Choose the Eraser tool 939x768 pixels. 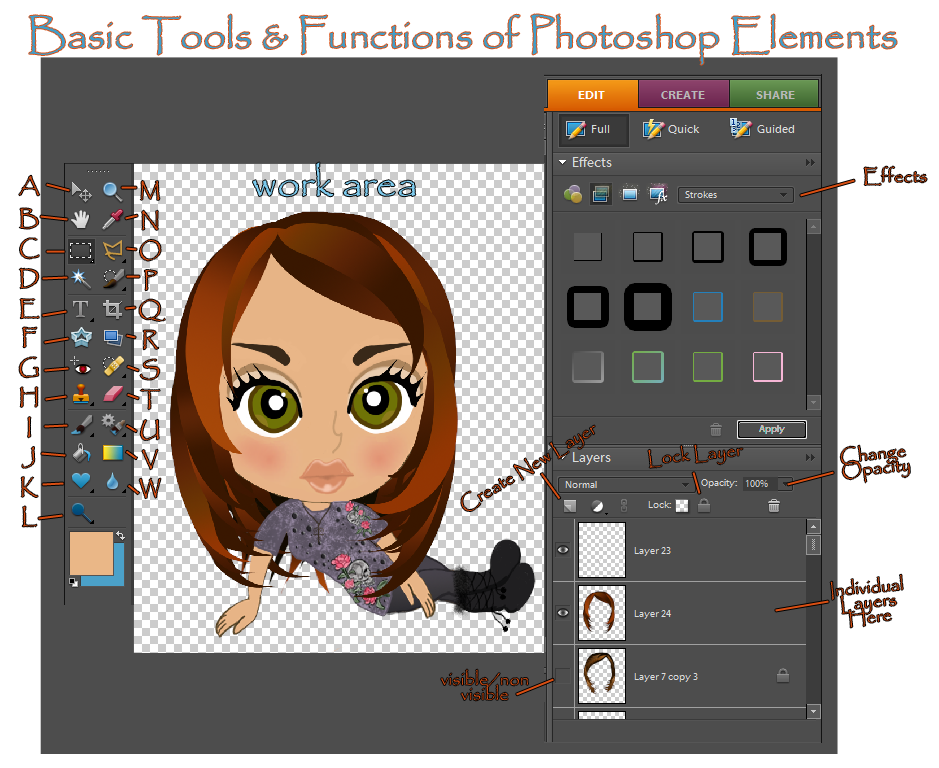(113, 394)
